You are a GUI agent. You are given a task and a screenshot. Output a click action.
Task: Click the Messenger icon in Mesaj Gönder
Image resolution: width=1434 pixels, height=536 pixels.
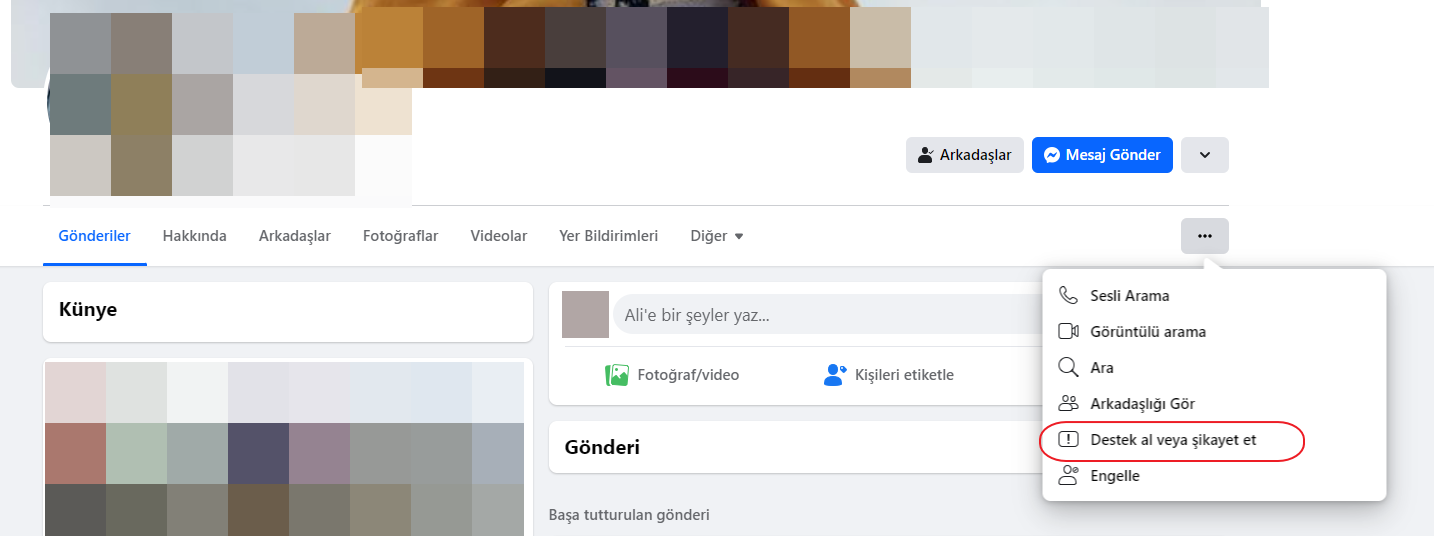tap(1052, 155)
